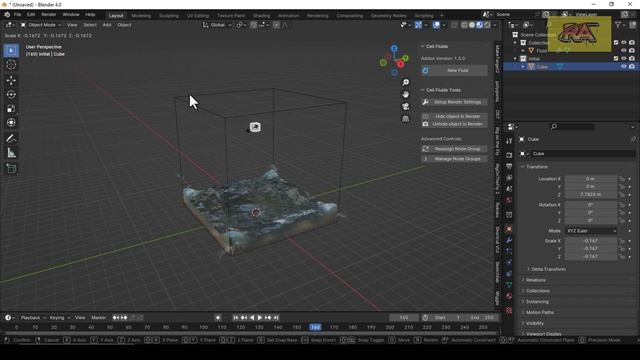The height and width of the screenshot is (360, 640).
Task: Expand the Collections panel
Action: click(x=537, y=291)
